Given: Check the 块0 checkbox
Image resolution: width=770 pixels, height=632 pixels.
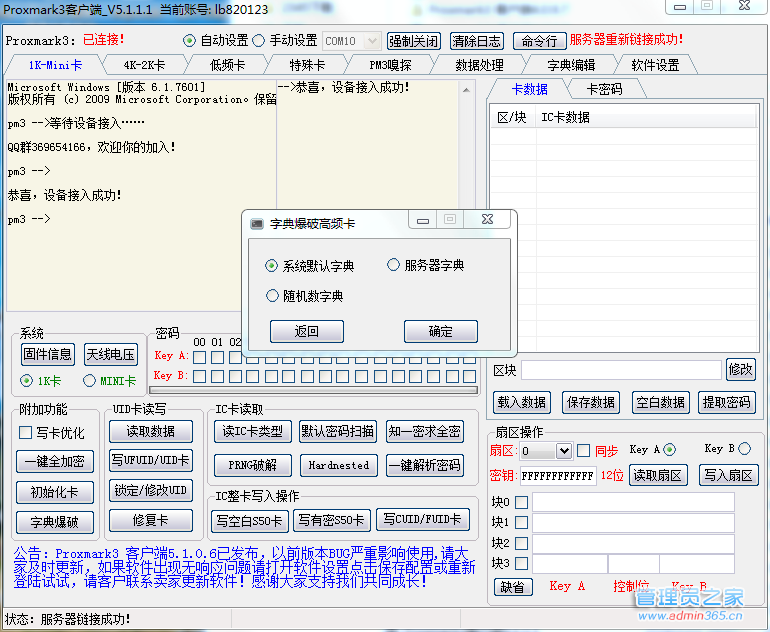Looking at the screenshot, I should (x=522, y=502).
